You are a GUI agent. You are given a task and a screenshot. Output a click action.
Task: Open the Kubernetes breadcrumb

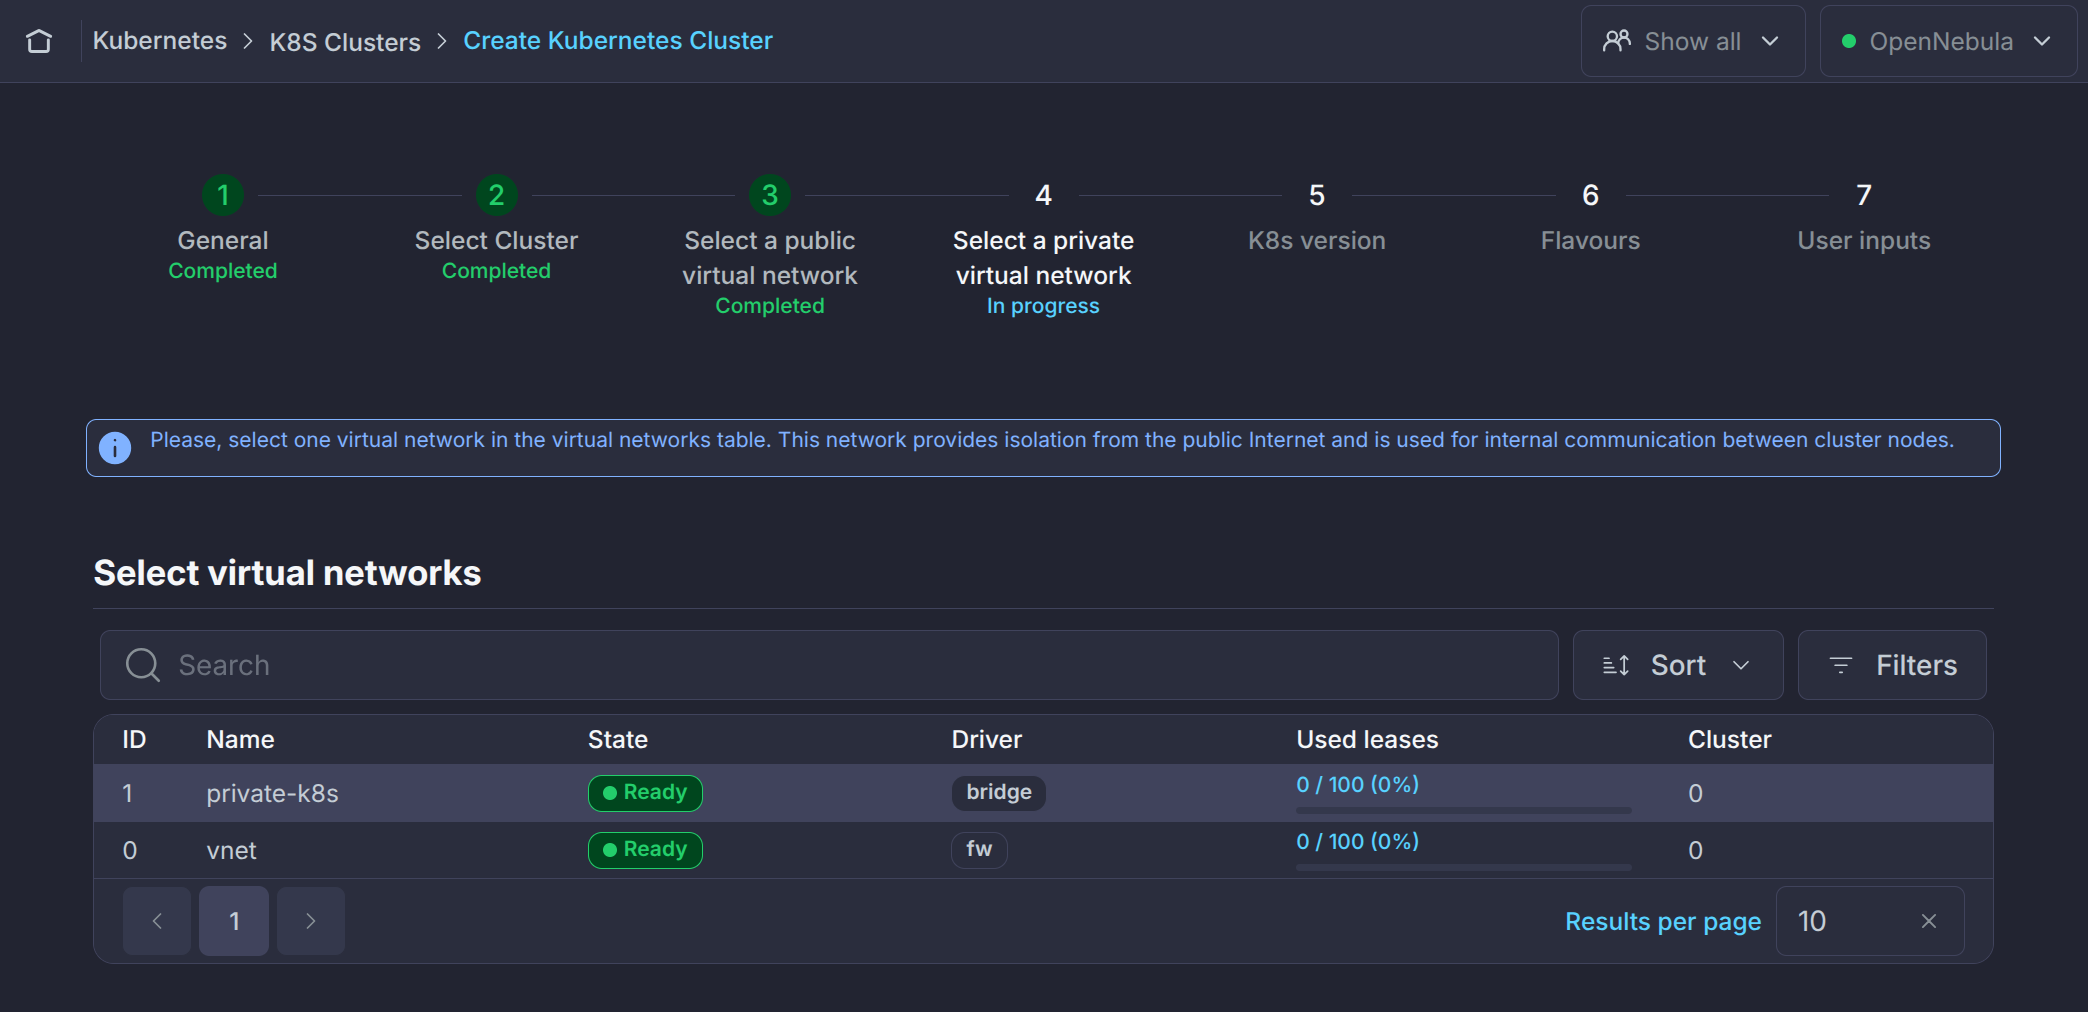(160, 41)
